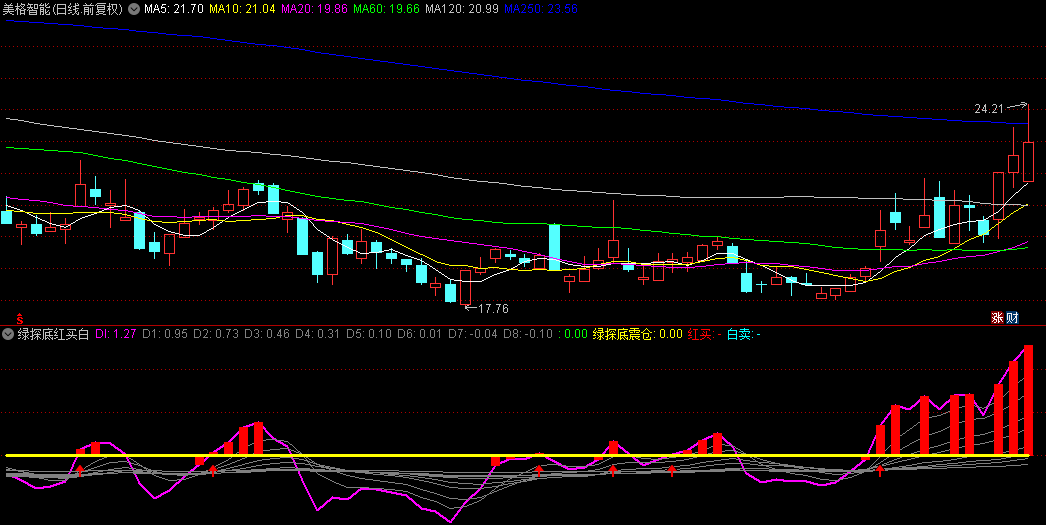Image resolution: width=1046 pixels, height=525 pixels.
Task: Click the D1: 0.95 value
Action: pos(165,334)
